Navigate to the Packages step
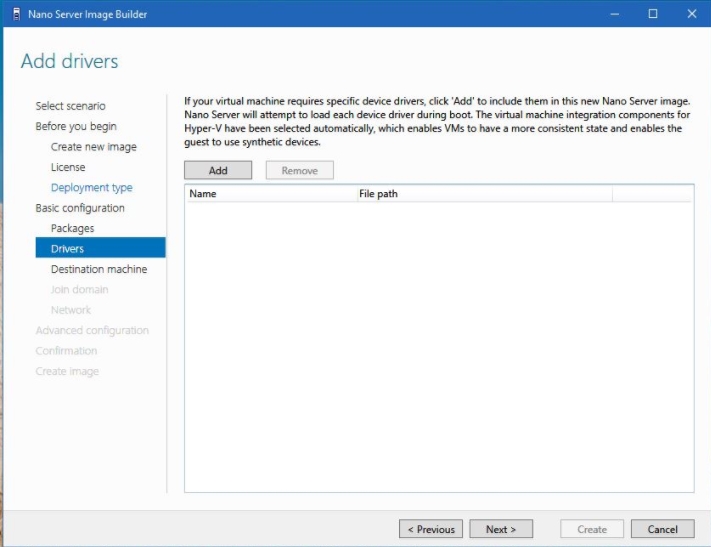711x547 pixels. click(x=72, y=228)
